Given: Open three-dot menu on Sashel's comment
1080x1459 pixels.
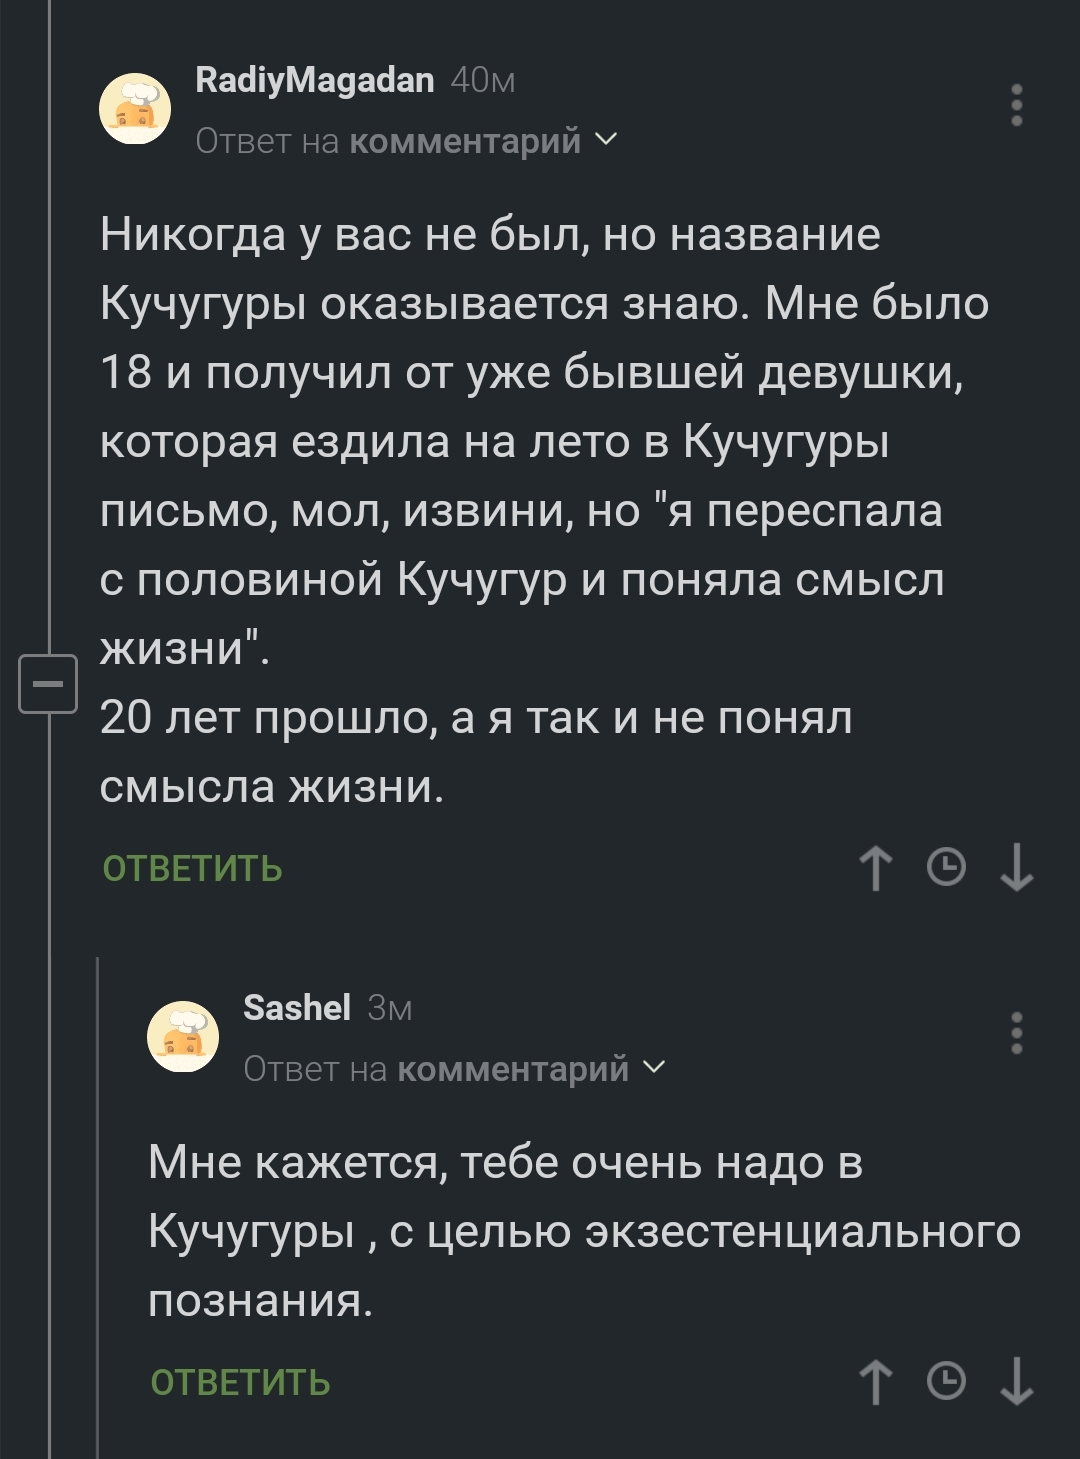Looking at the screenshot, I should tap(1016, 1033).
